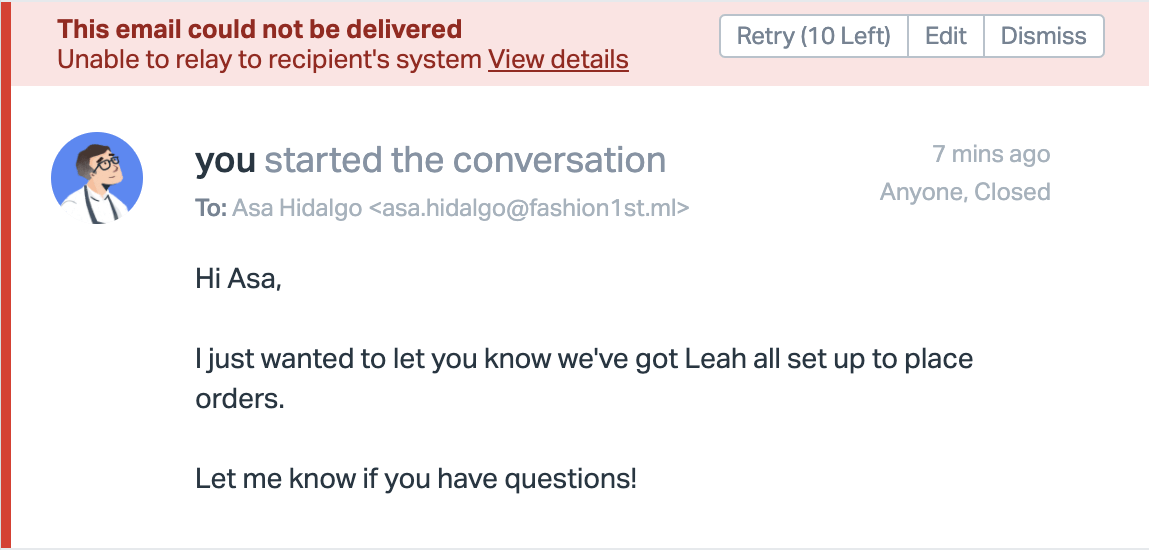The width and height of the screenshot is (1149, 550).
Task: Click the "Anyone, Closed" status text
Action: (965, 192)
